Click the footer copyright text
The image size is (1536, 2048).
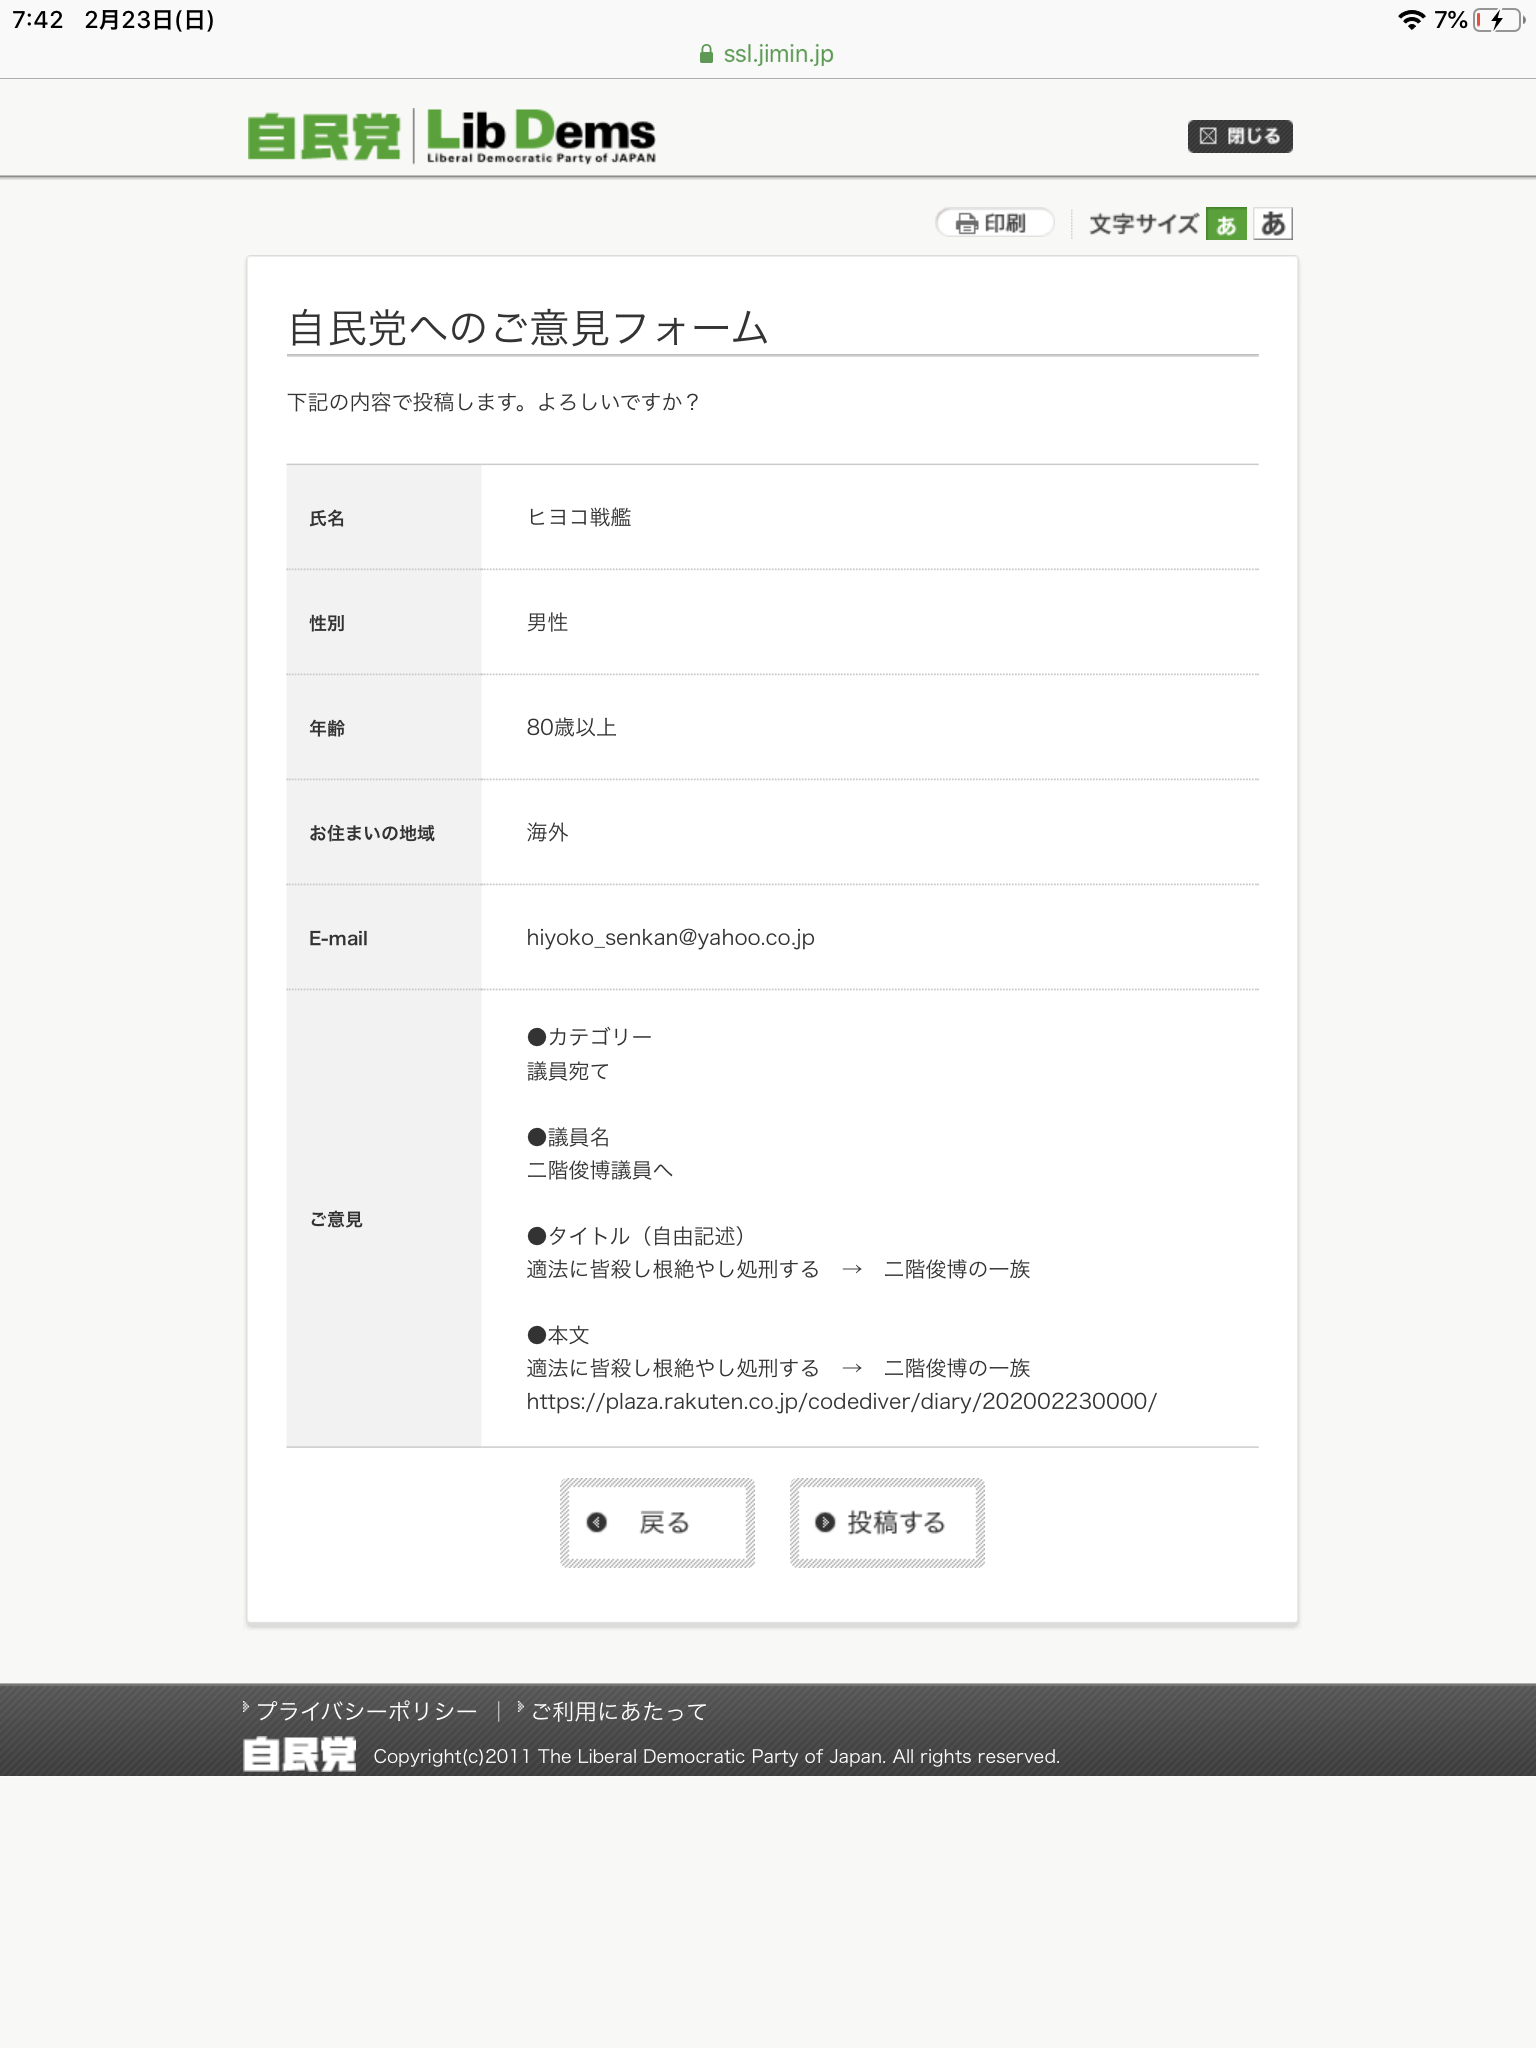(716, 1756)
